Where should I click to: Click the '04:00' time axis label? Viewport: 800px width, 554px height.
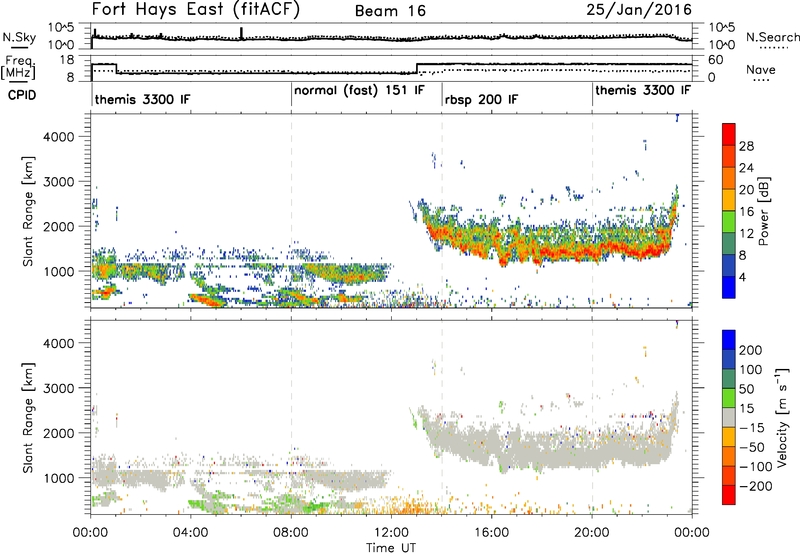coord(191,533)
